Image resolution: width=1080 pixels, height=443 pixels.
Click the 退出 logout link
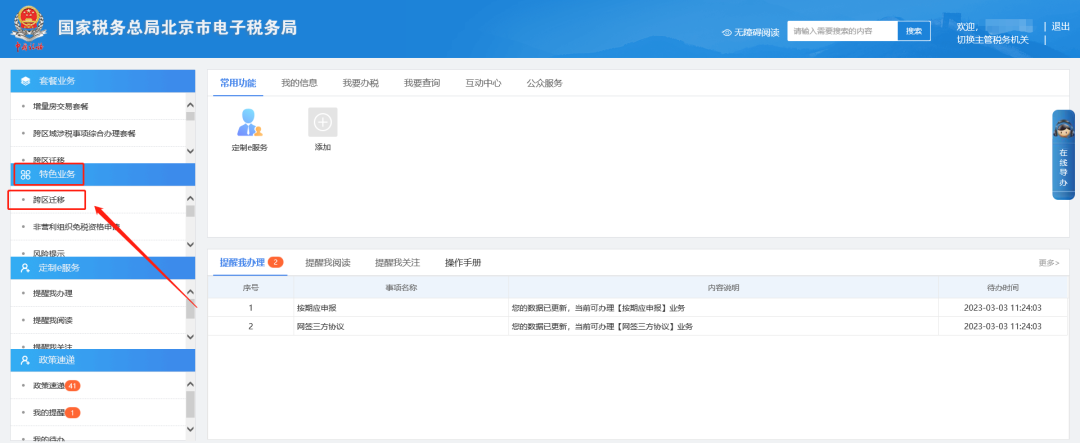click(1061, 26)
